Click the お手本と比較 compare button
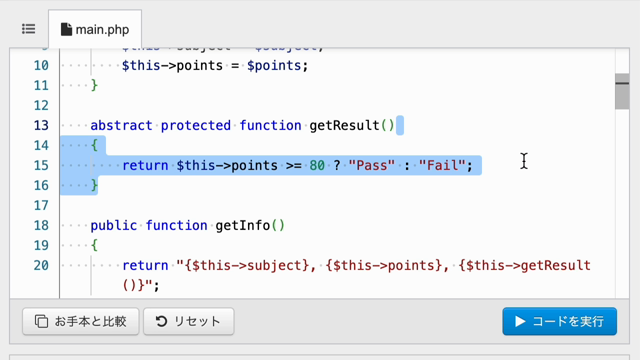This screenshot has width=640, height=360. point(80,322)
